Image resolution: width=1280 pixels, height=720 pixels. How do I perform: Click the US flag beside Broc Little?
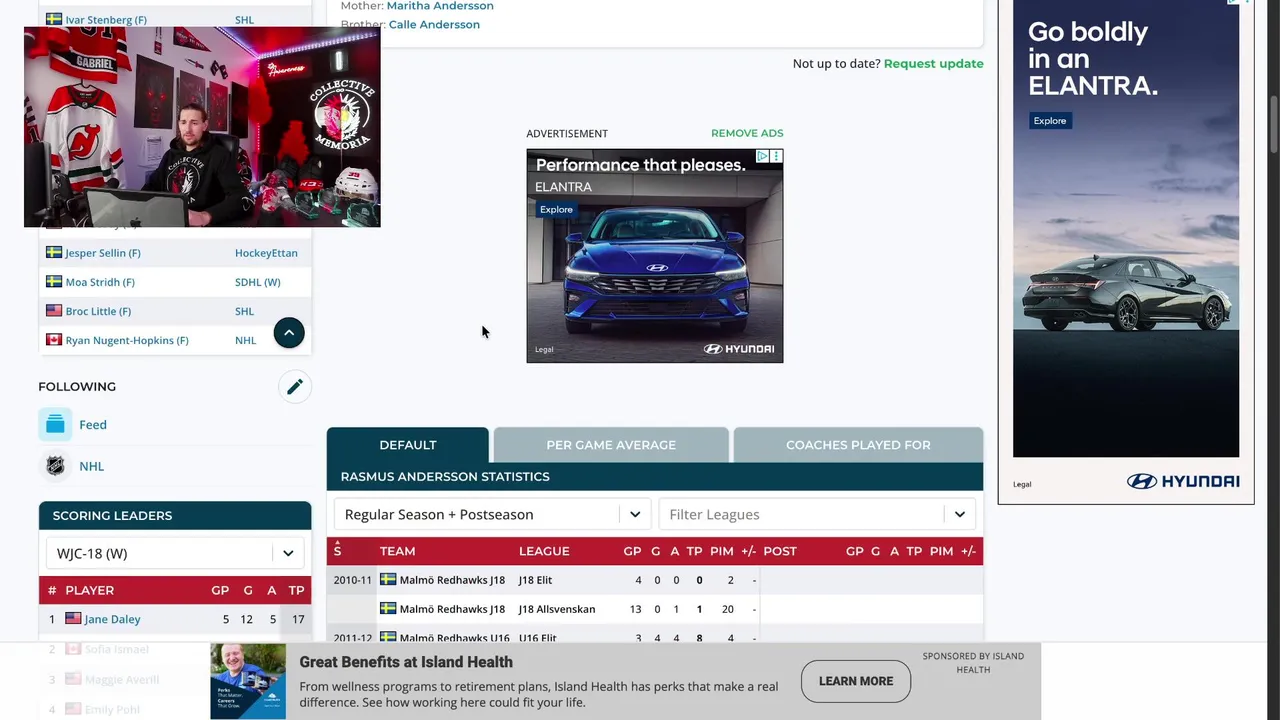54,311
